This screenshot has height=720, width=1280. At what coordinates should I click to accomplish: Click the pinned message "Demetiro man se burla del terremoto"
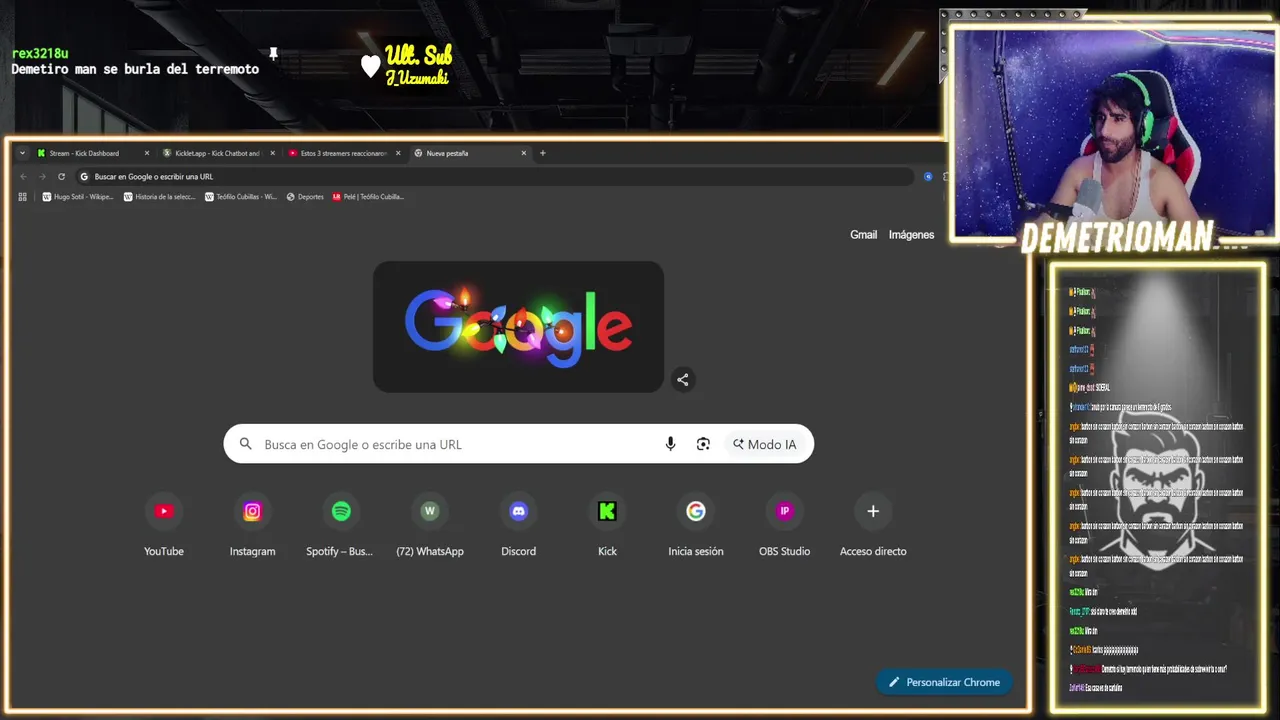tap(135, 69)
